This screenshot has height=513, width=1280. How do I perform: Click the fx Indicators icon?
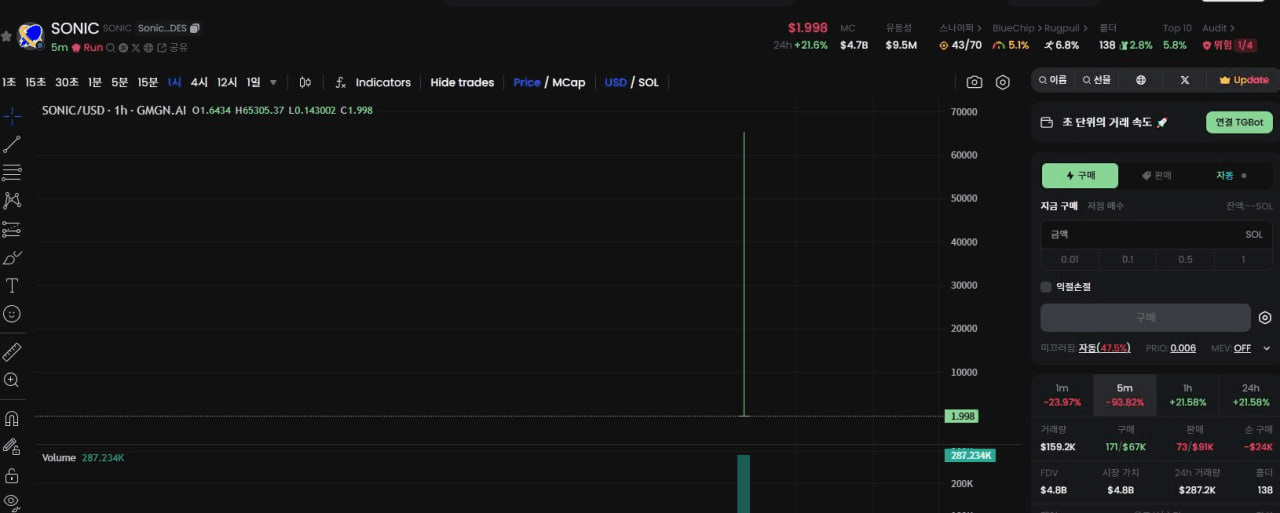340,82
